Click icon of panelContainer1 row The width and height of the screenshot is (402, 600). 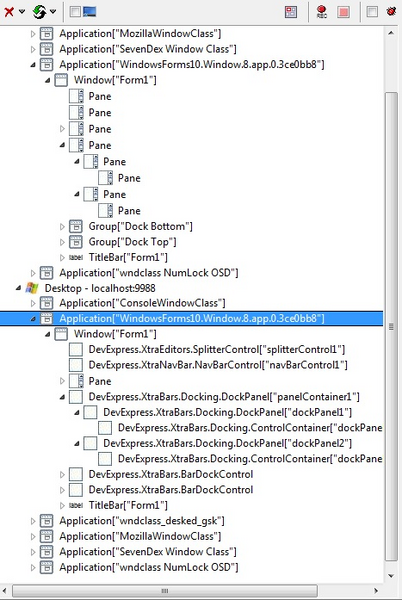pyautogui.click(x=76, y=397)
